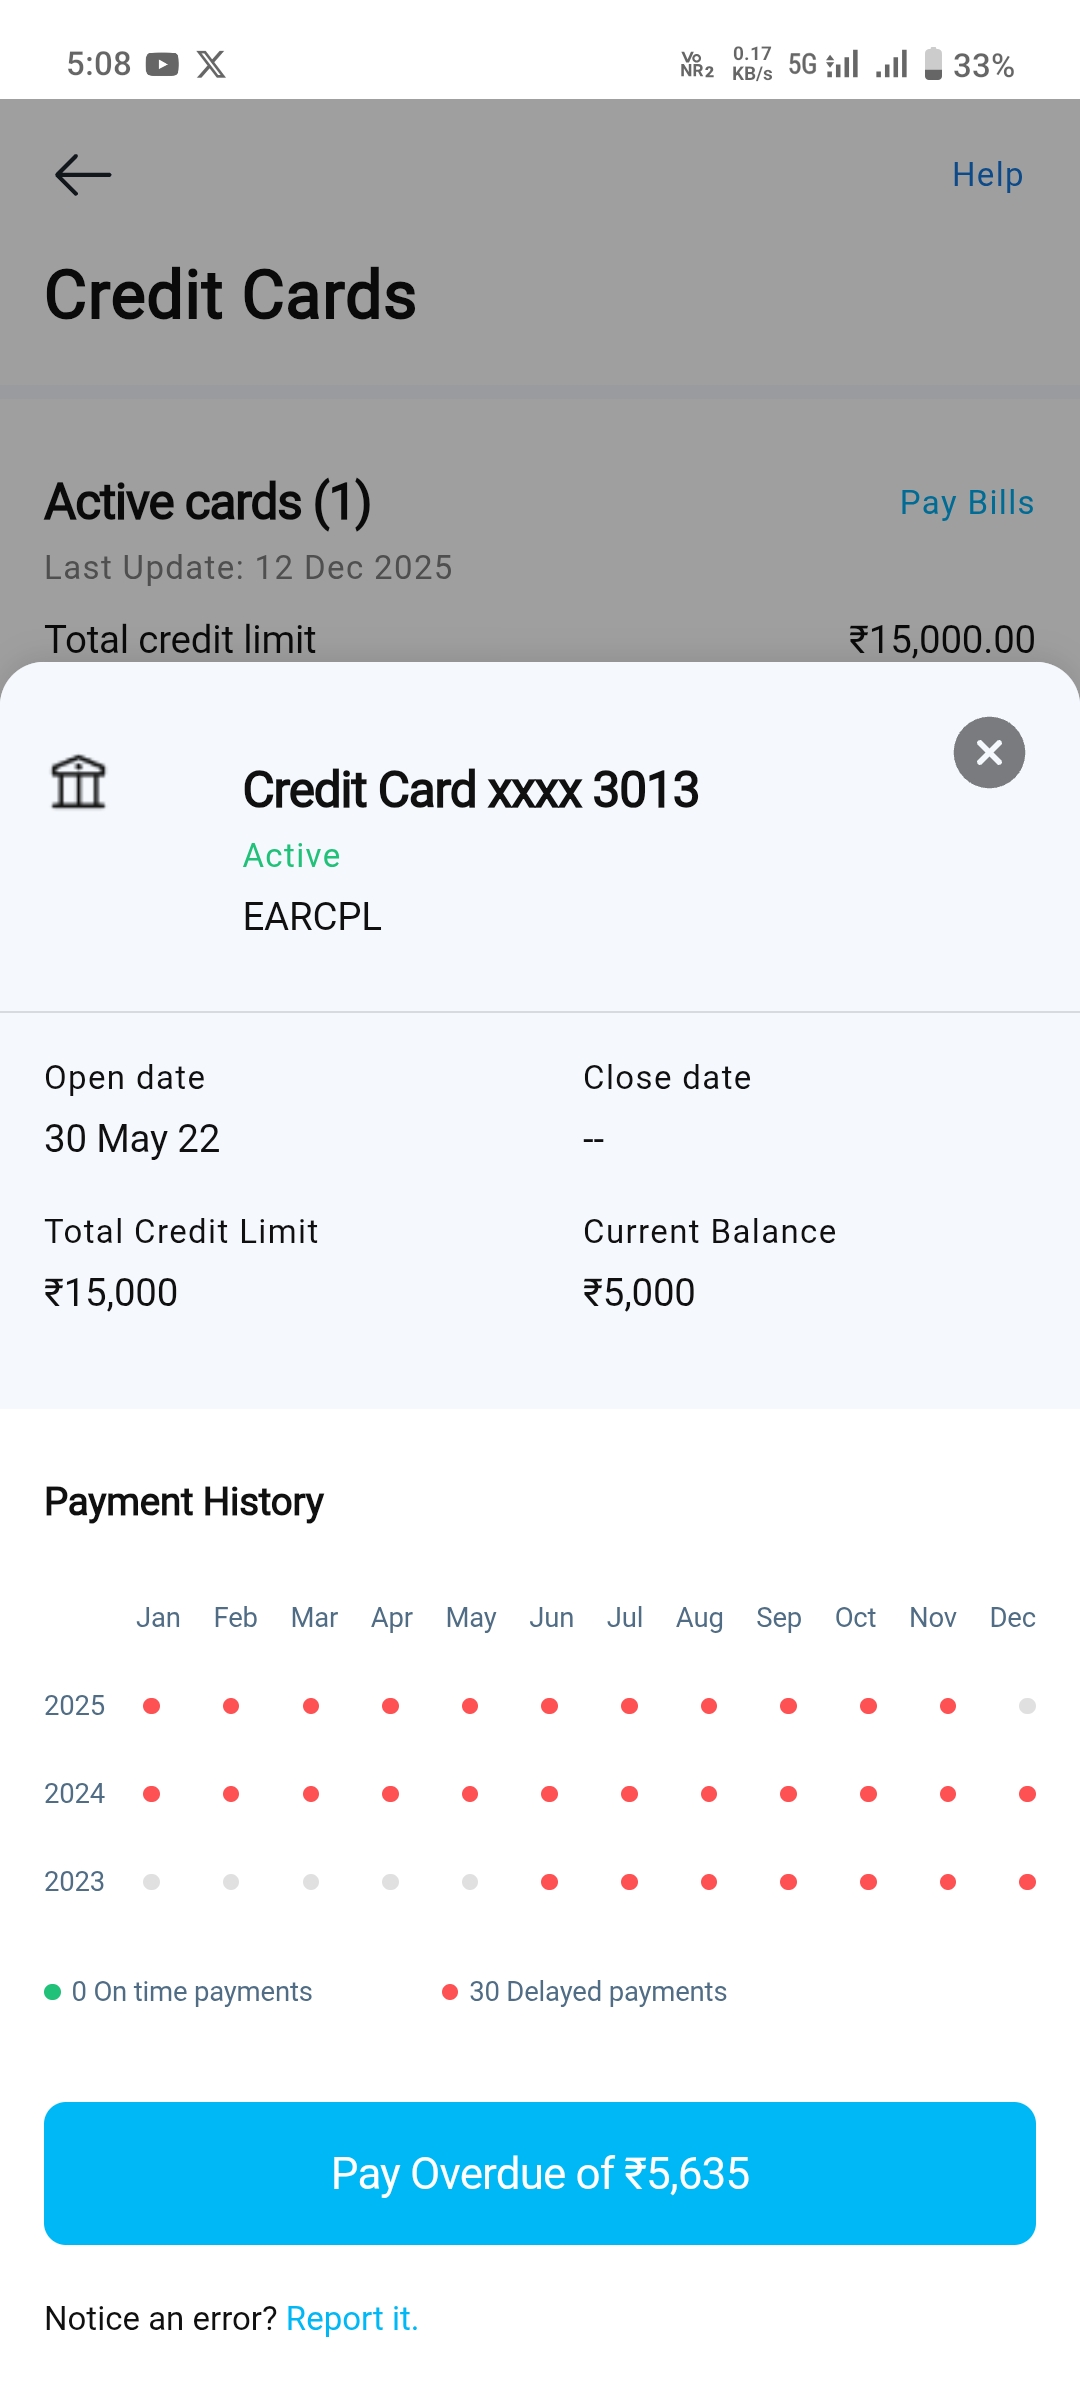1080x2408 pixels.
Task: Tap the red Delayed payments legend dot
Action: pos(450,1992)
